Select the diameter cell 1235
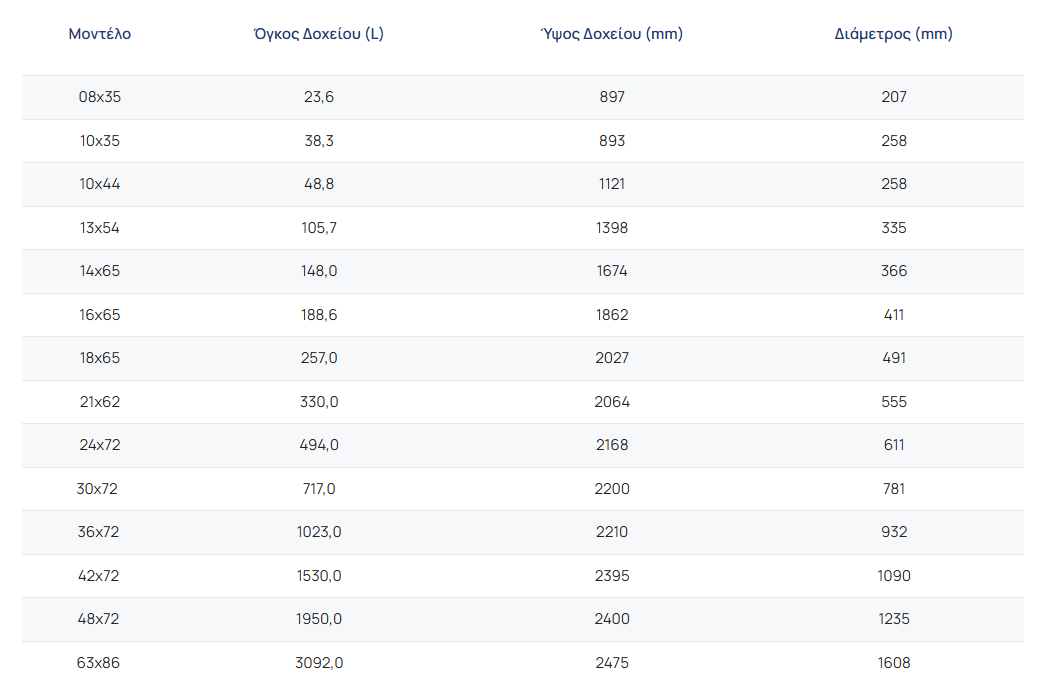 [x=894, y=619]
